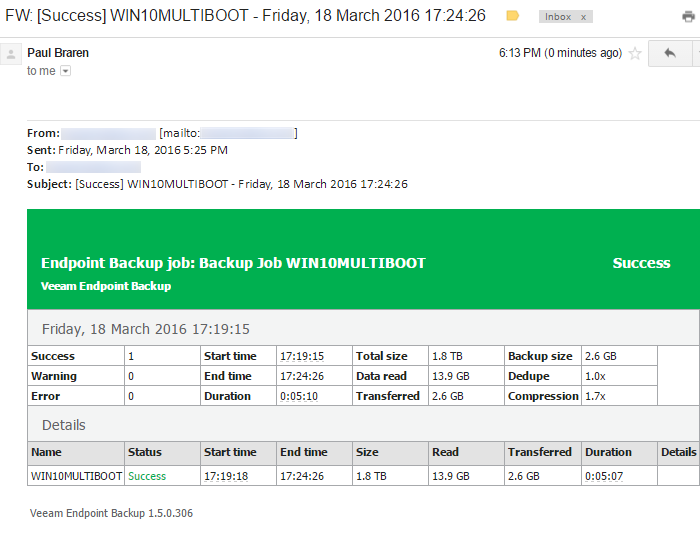Click Compression value 1.7x
700x533 pixels.
coord(595,396)
